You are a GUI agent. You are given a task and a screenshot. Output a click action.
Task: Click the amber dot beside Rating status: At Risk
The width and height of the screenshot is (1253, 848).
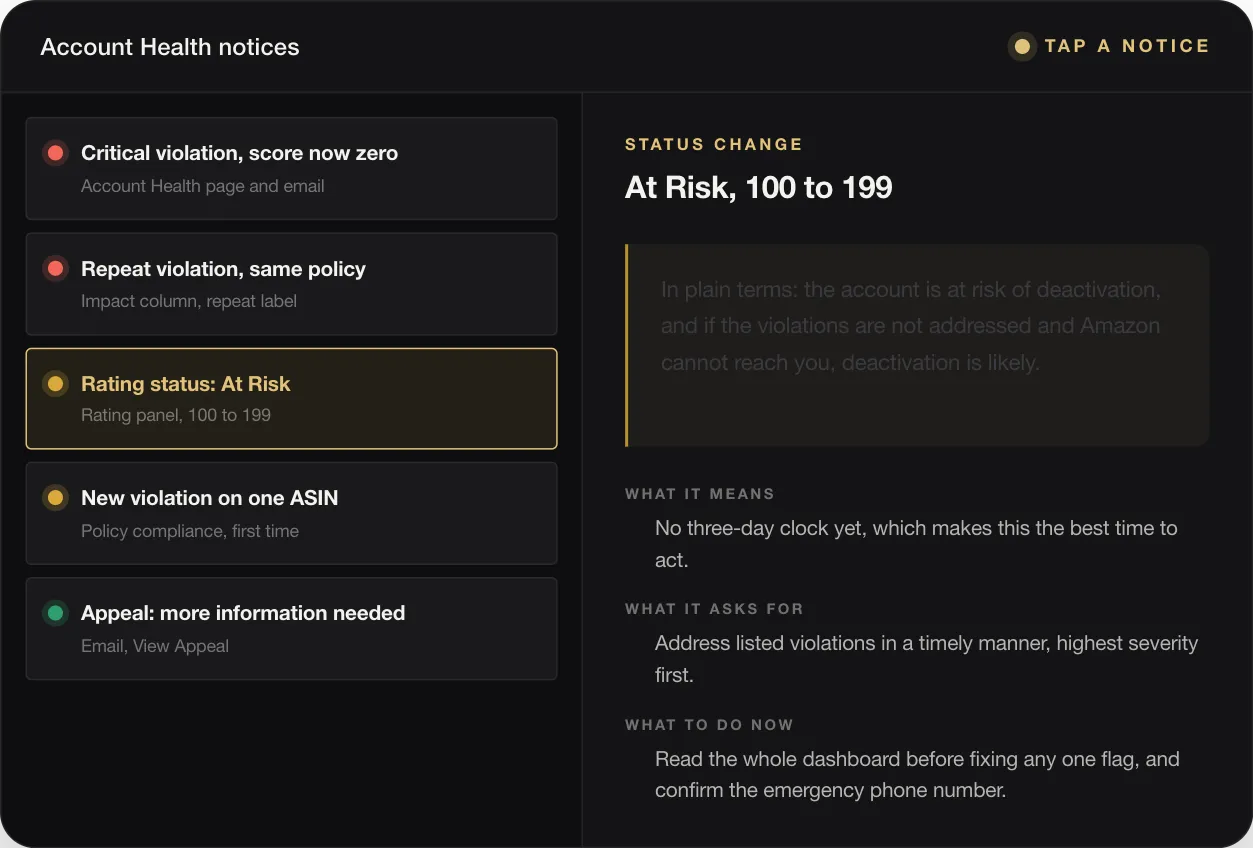[56, 383]
